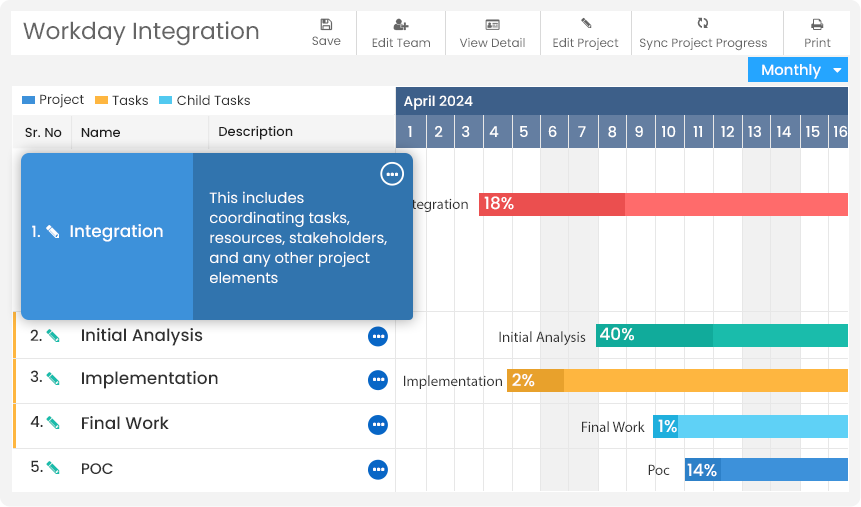Toggle the Child Tasks legend item
Screen dimensions: 861x507
(204, 100)
